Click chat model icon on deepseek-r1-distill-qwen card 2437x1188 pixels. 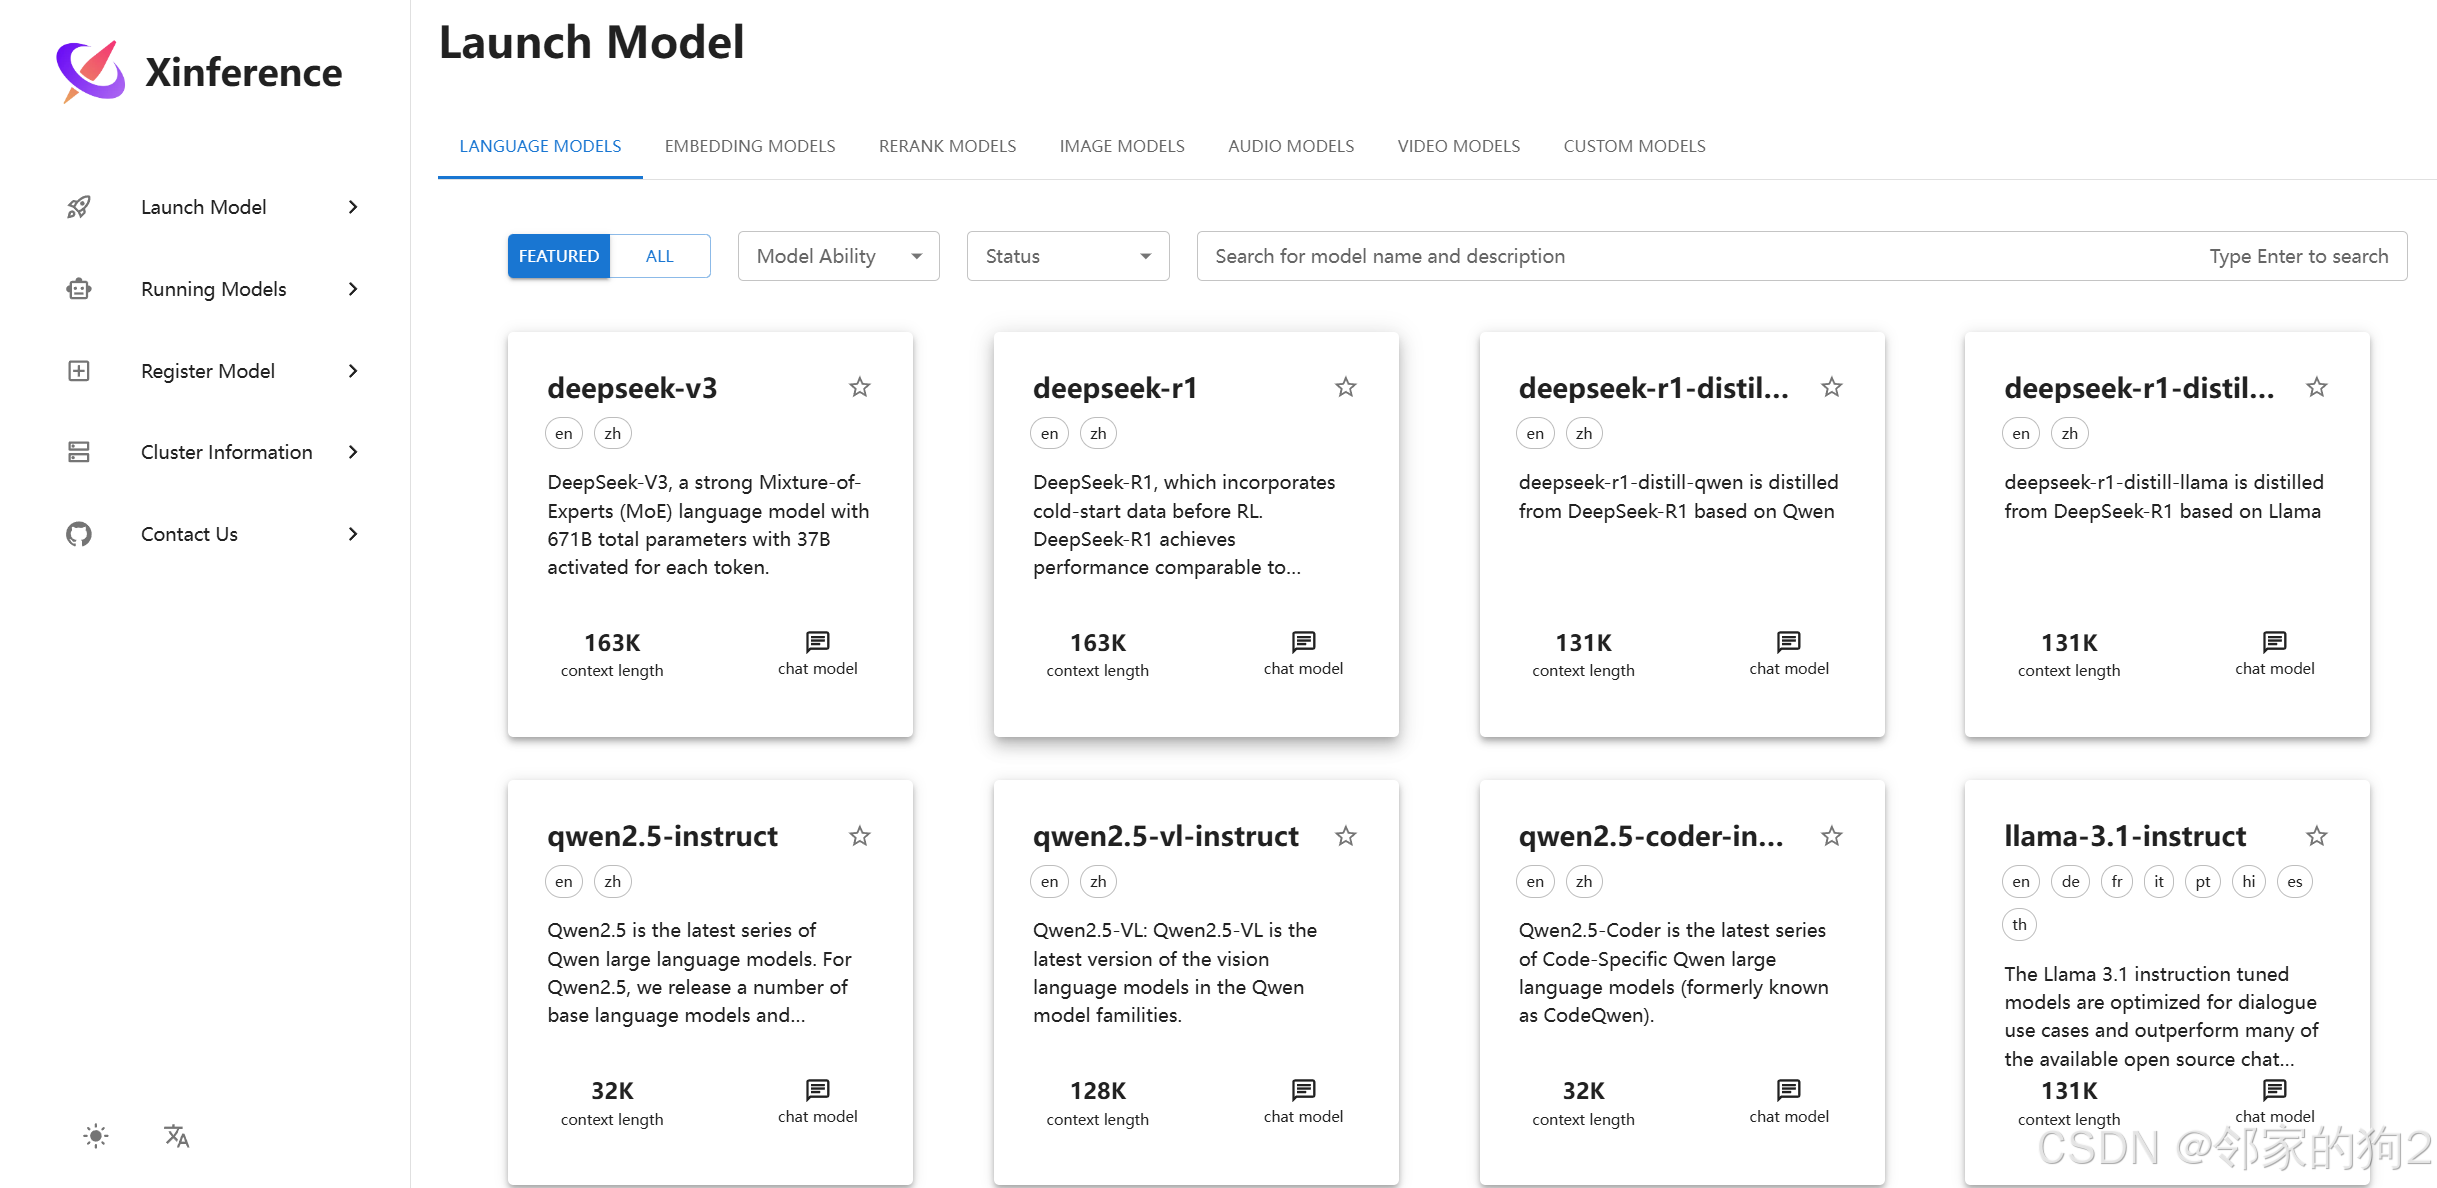pyautogui.click(x=1789, y=641)
